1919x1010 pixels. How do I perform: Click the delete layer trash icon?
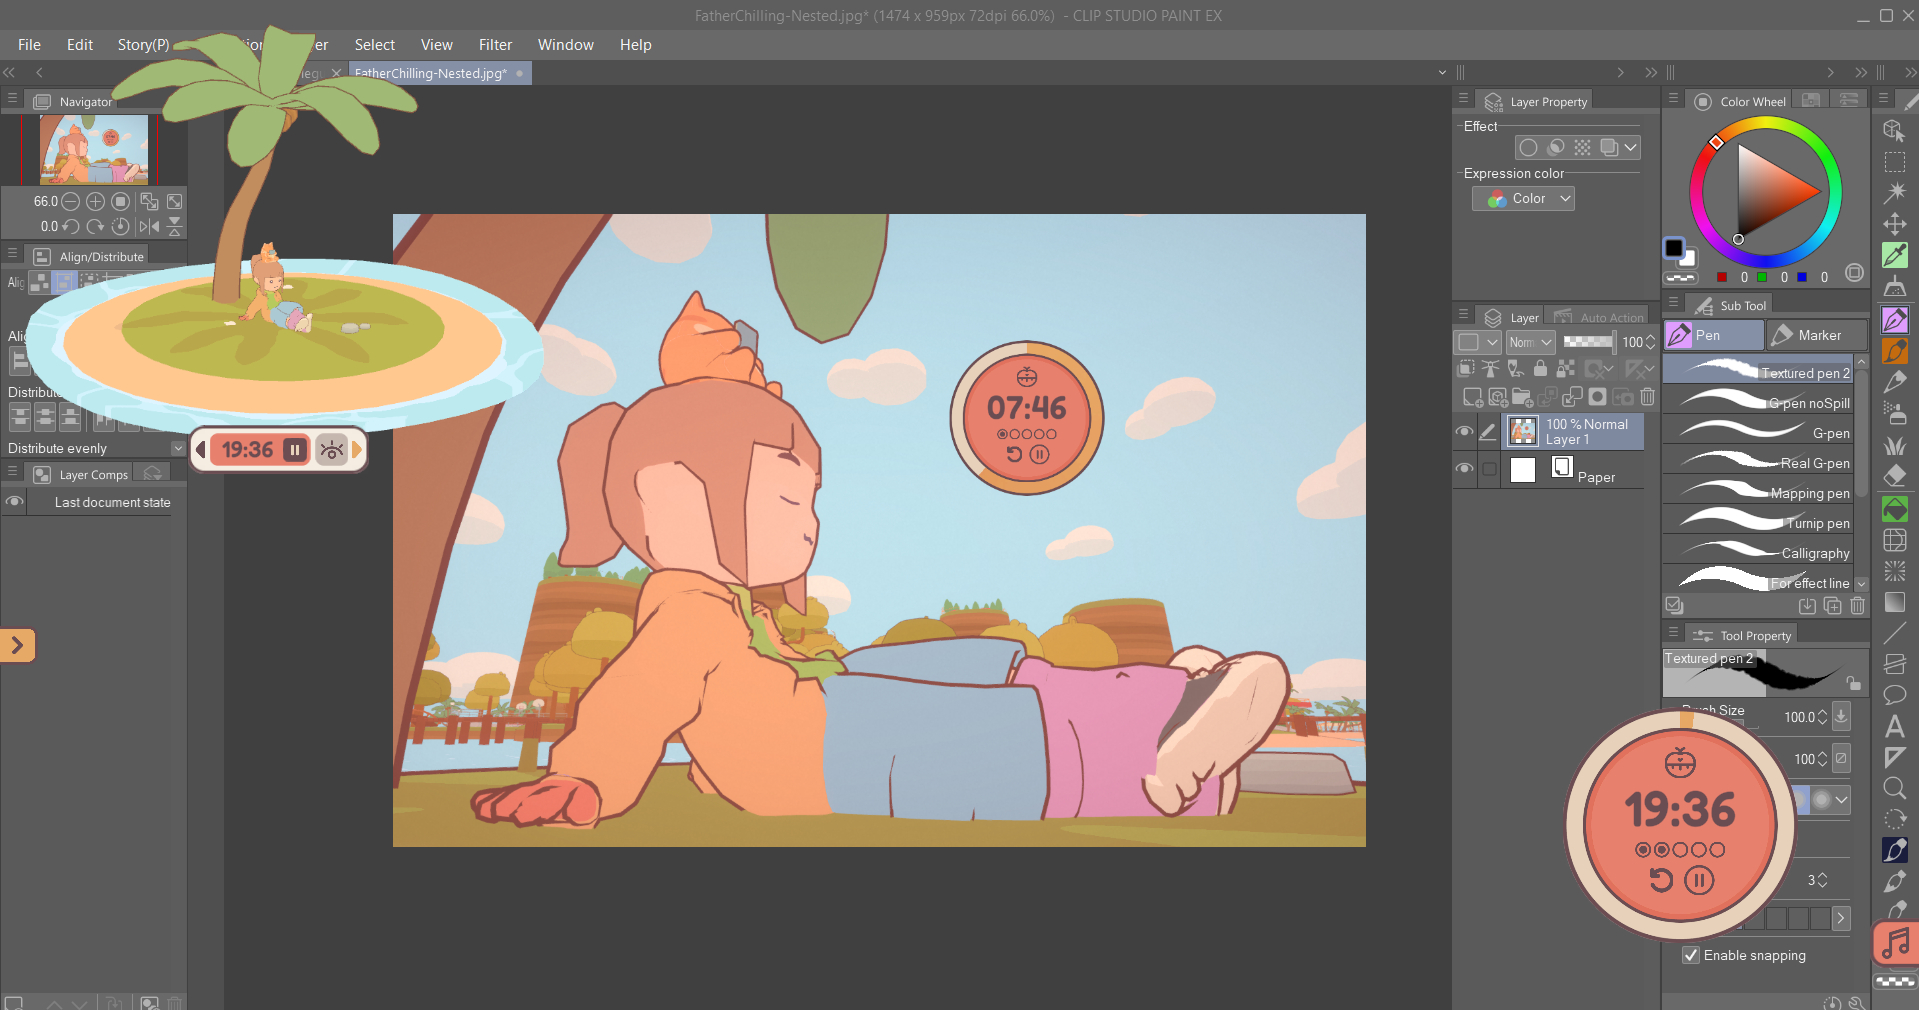coord(1647,397)
